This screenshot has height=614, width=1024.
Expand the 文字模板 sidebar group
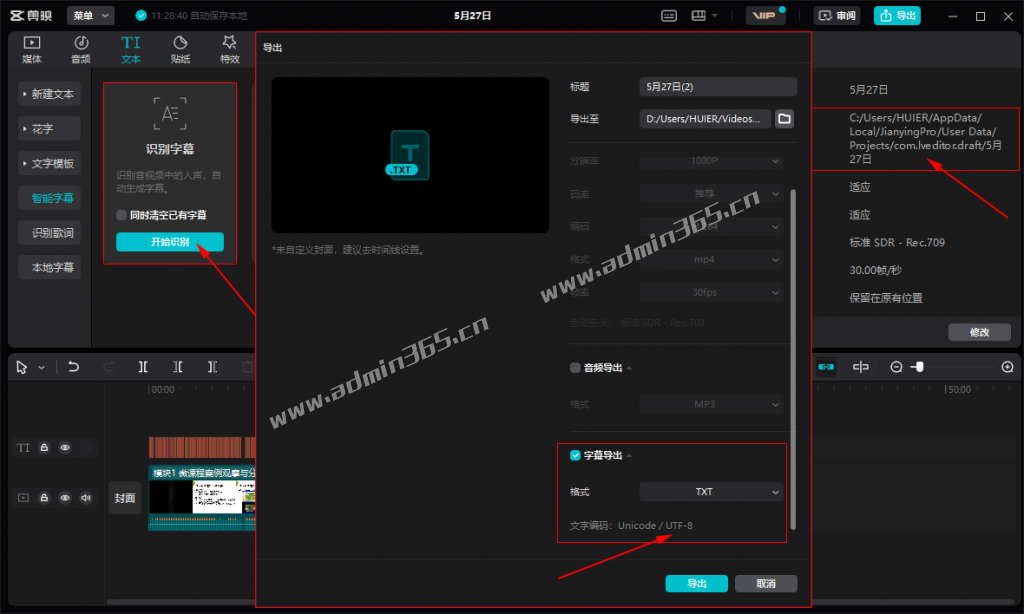(x=50, y=163)
